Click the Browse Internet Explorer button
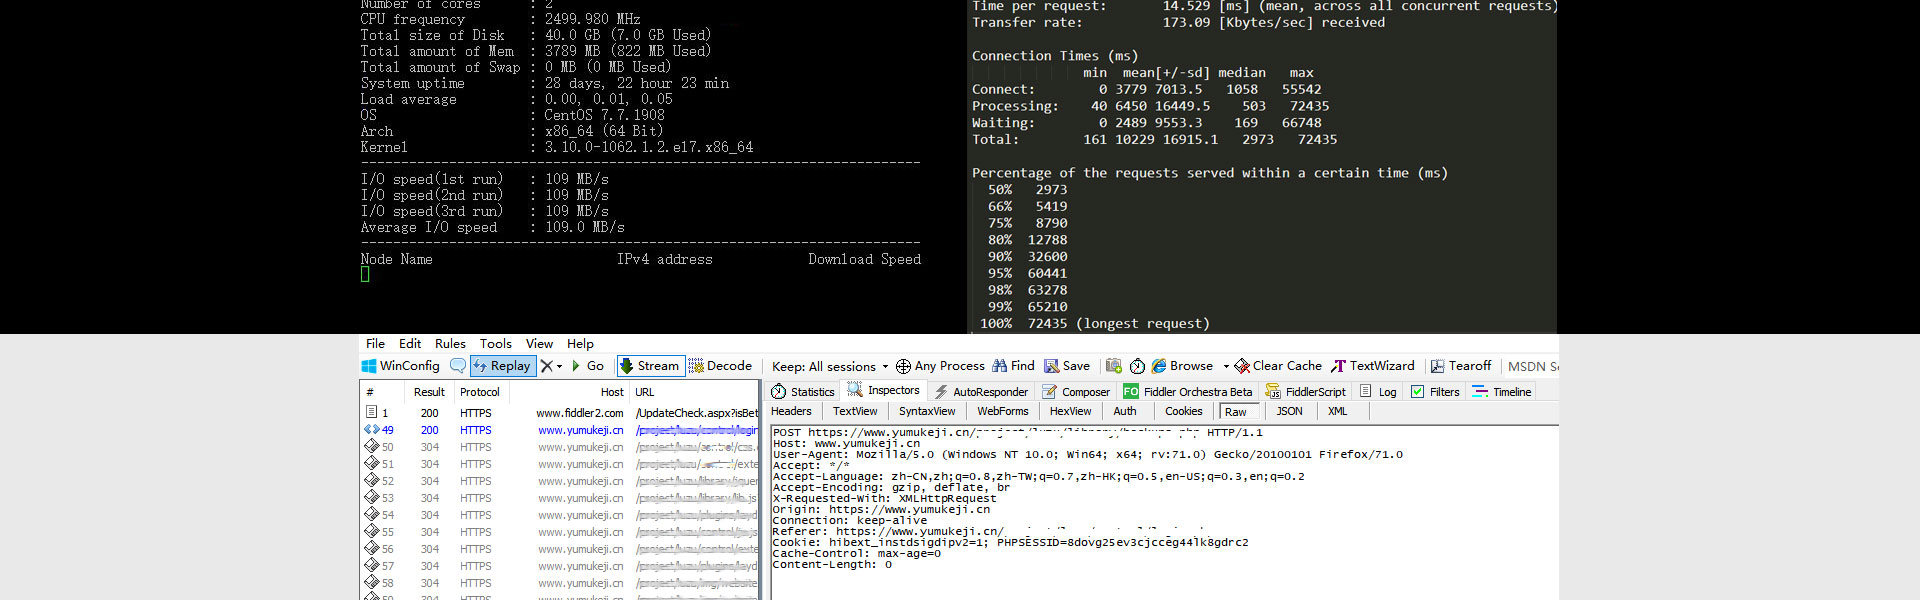 click(1182, 366)
